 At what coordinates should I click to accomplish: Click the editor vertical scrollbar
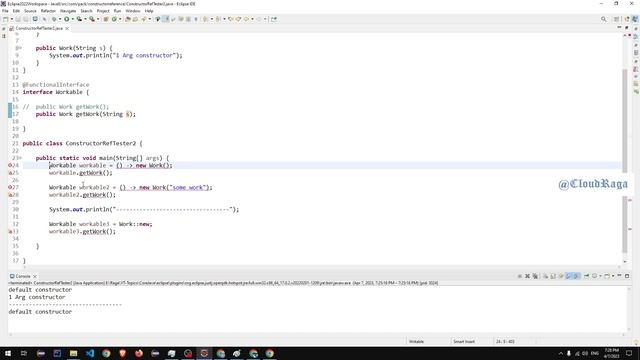[624, 161]
